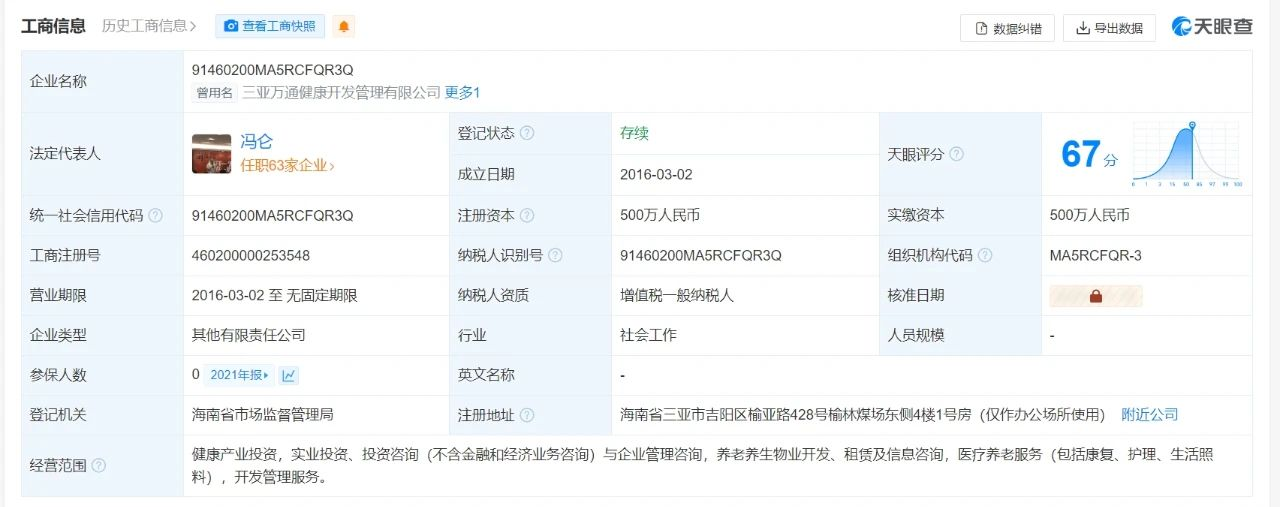Click 行业 value 社会工作

point(648,335)
